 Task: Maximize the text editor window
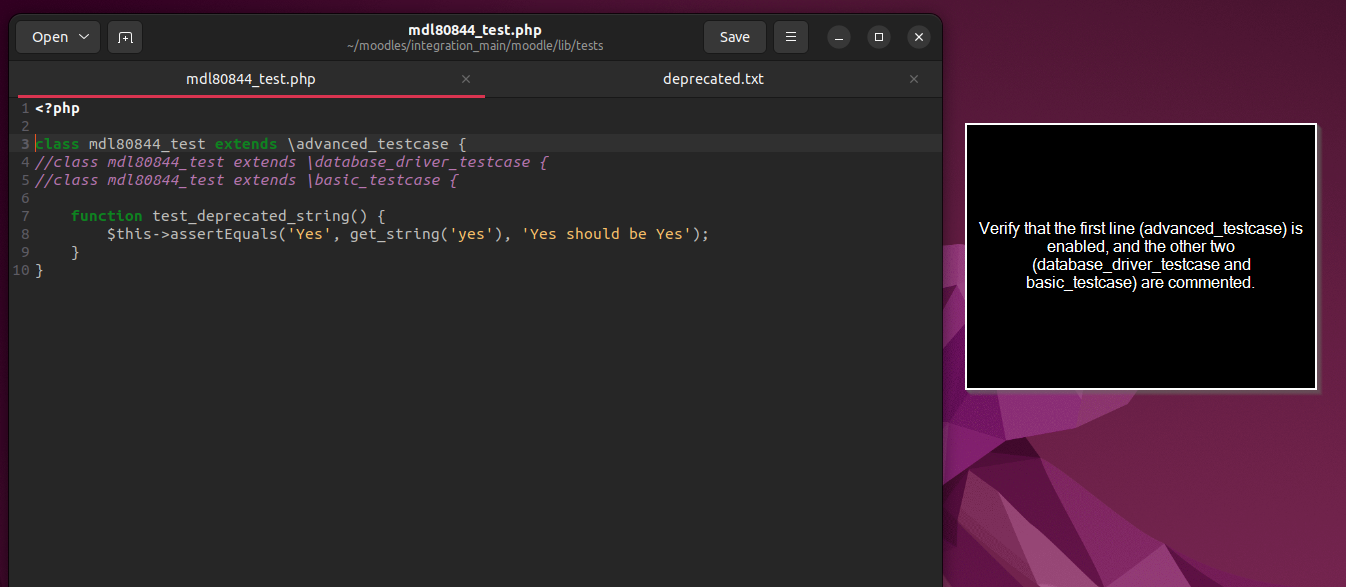(x=879, y=37)
